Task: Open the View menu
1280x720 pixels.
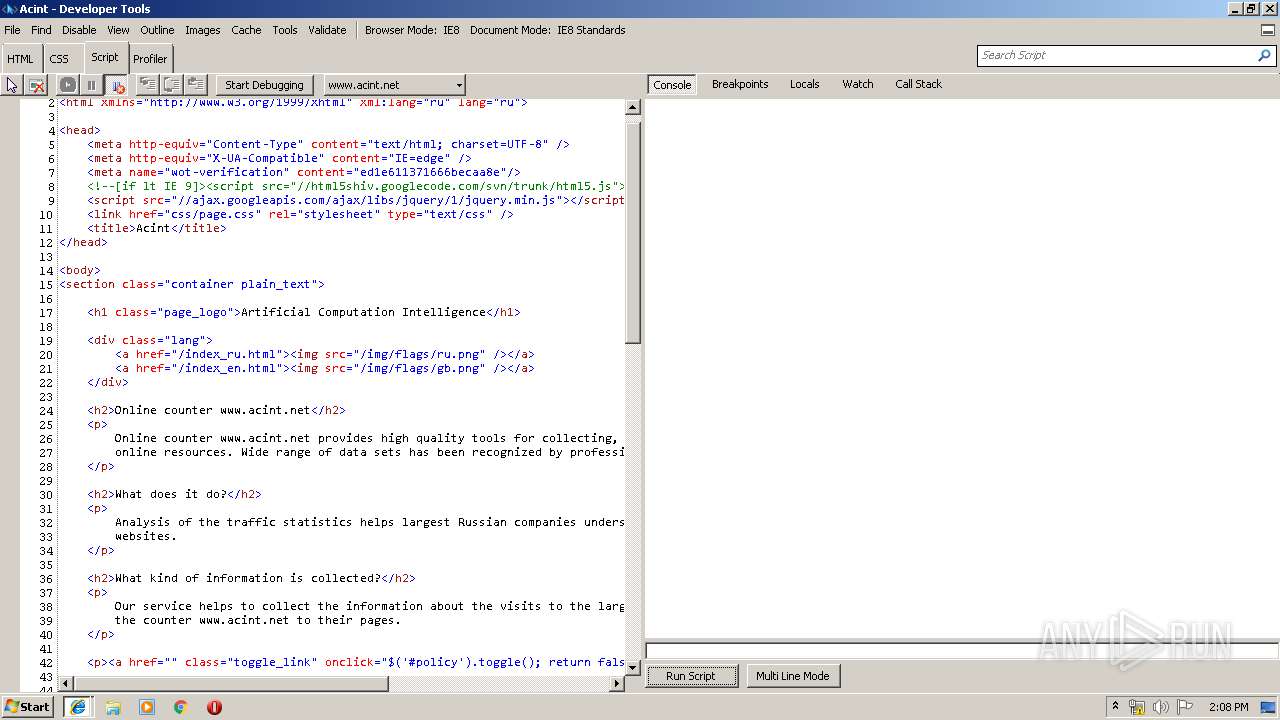Action: pyautogui.click(x=118, y=30)
